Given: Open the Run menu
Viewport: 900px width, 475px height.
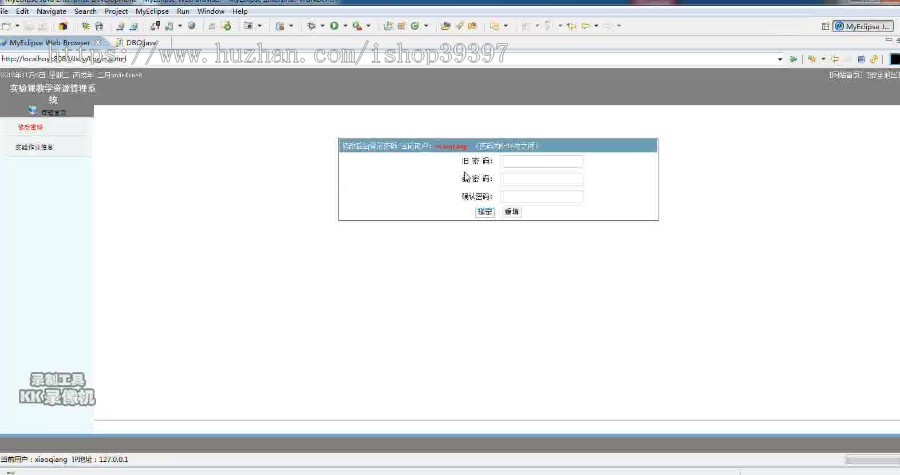Looking at the screenshot, I should point(183,11).
